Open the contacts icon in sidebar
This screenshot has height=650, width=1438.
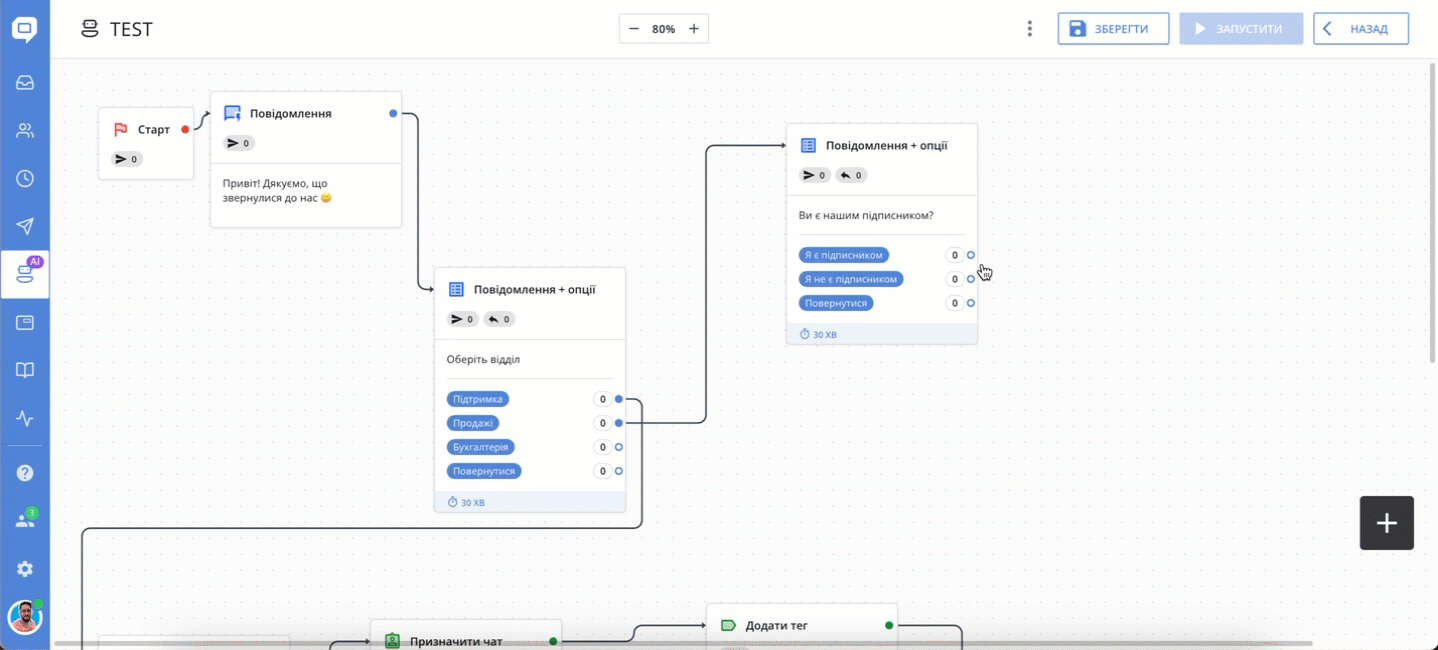click(25, 131)
